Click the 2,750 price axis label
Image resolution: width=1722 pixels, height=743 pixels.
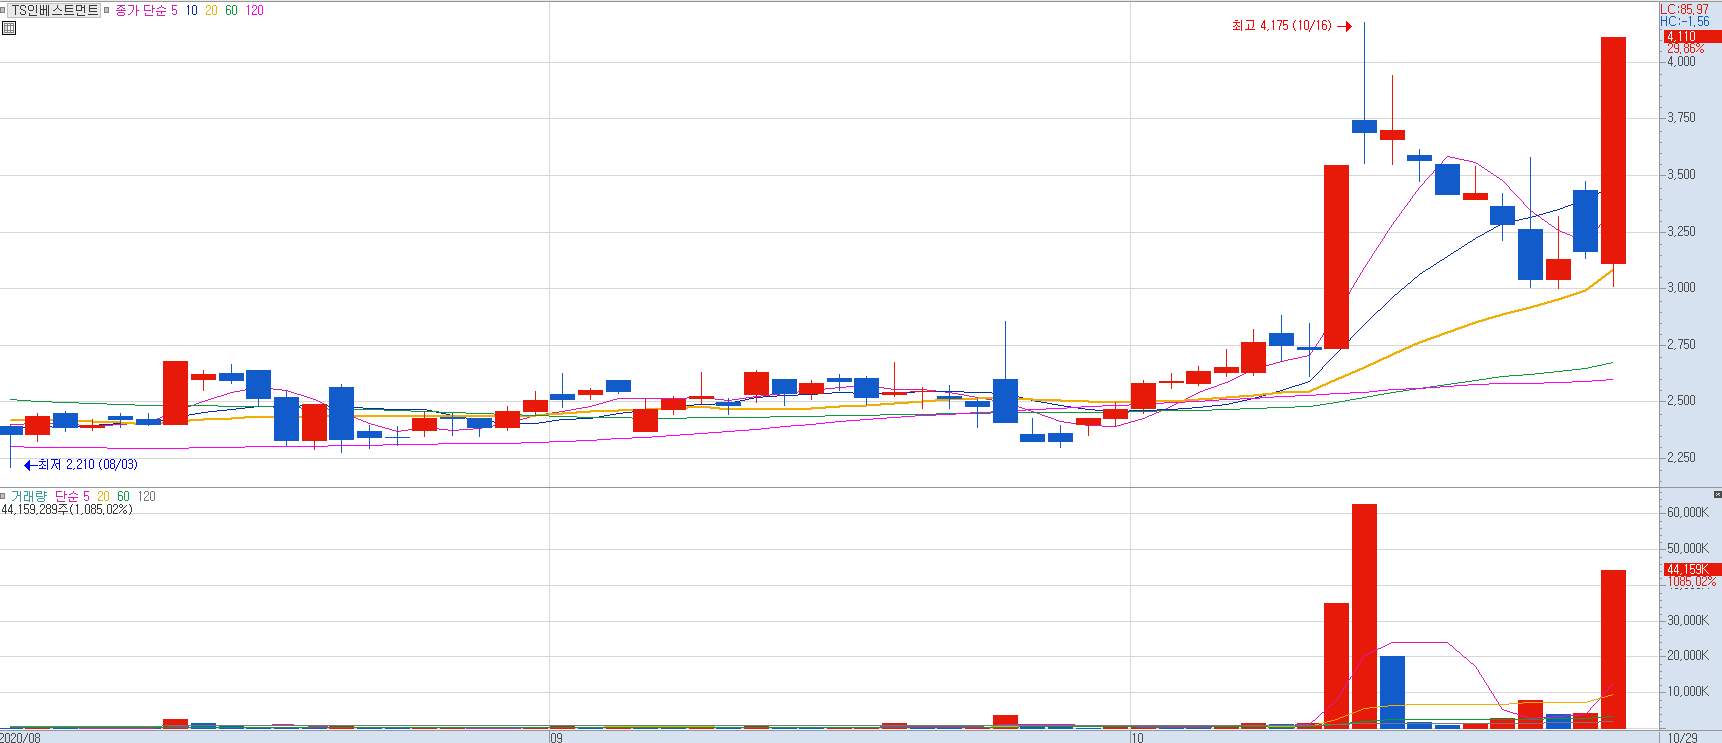tap(1681, 344)
